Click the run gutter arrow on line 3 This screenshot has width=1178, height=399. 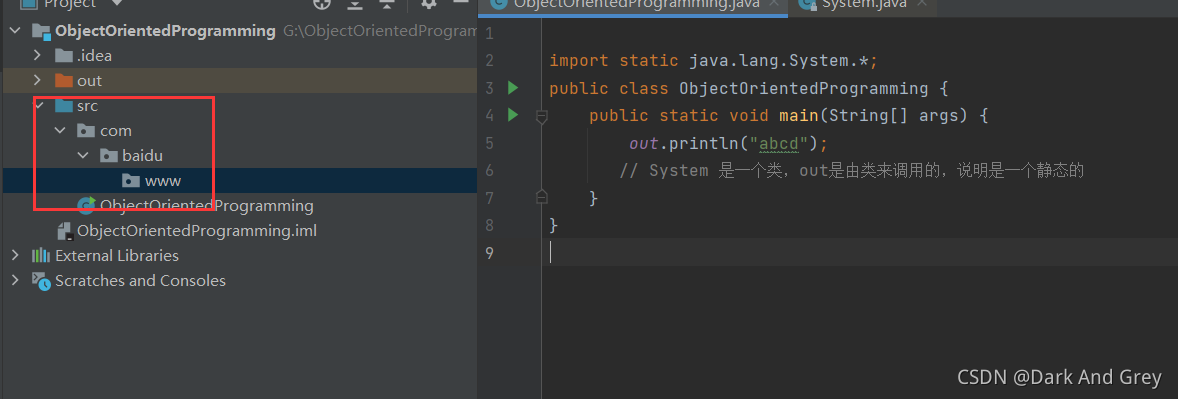point(513,88)
